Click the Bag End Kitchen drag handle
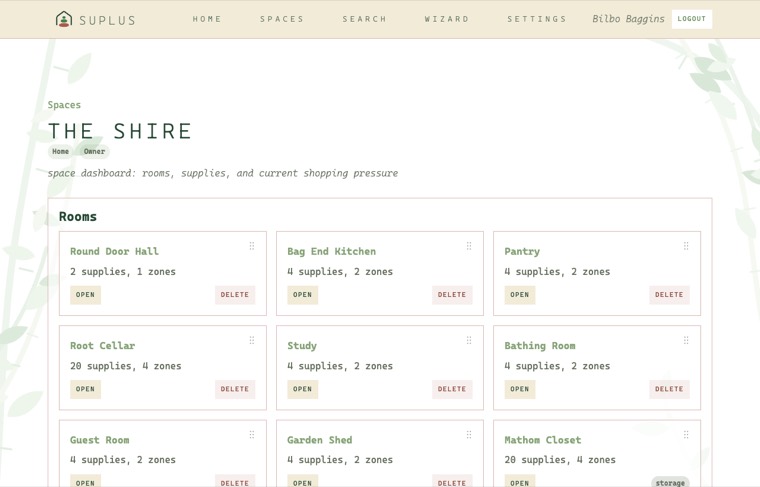 click(469, 246)
